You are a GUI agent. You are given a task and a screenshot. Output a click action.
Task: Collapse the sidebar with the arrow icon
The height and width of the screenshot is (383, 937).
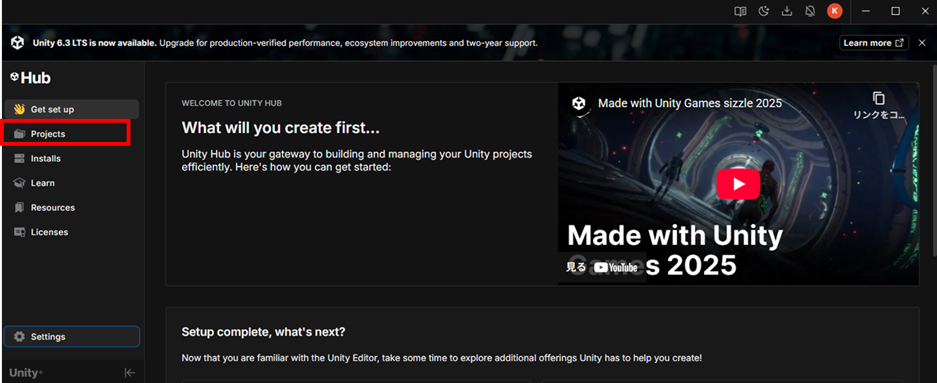(130, 373)
